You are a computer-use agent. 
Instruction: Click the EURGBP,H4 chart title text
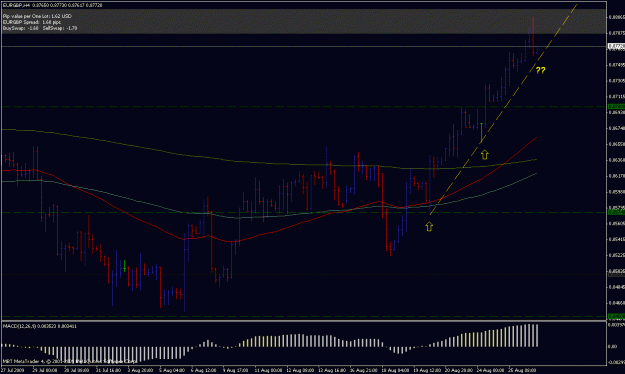coord(52,5)
